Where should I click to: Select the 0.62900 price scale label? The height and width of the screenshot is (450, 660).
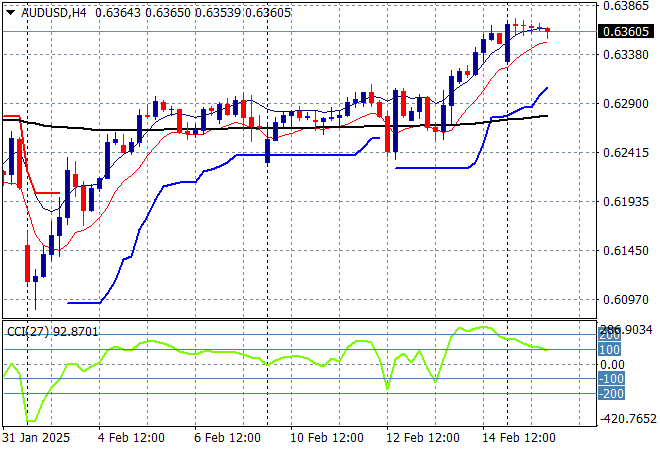(x=626, y=104)
